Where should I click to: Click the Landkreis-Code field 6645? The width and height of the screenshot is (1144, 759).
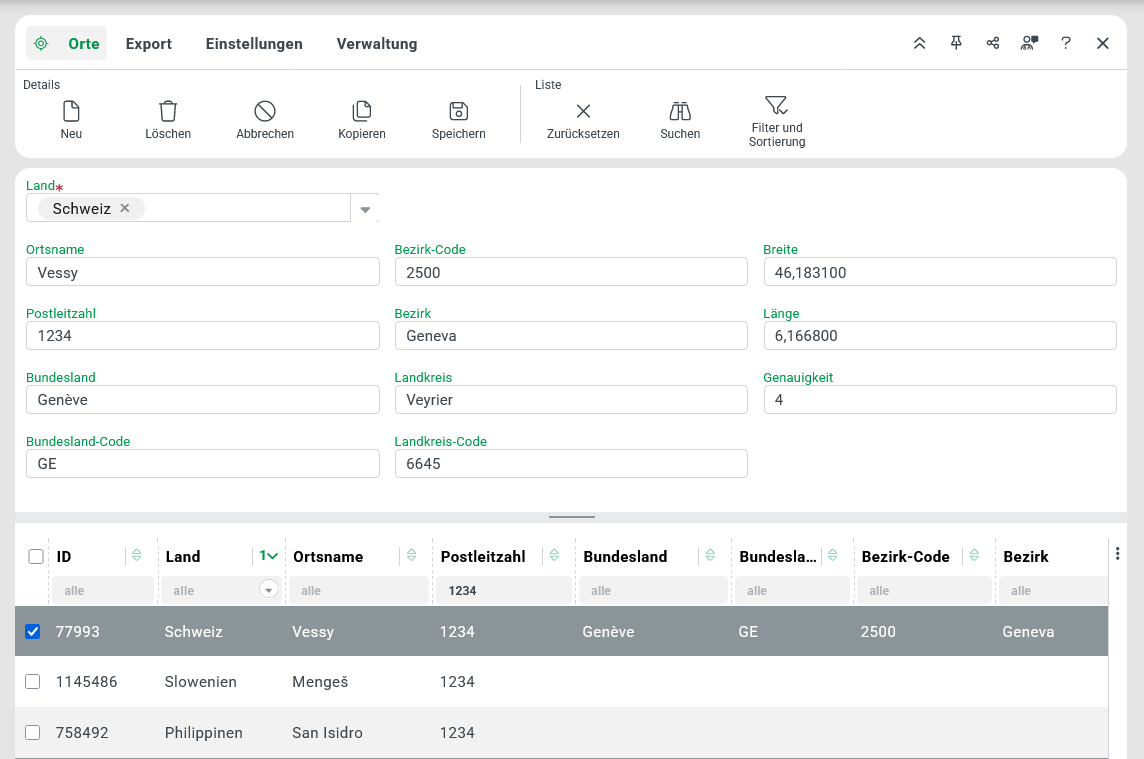tap(571, 463)
